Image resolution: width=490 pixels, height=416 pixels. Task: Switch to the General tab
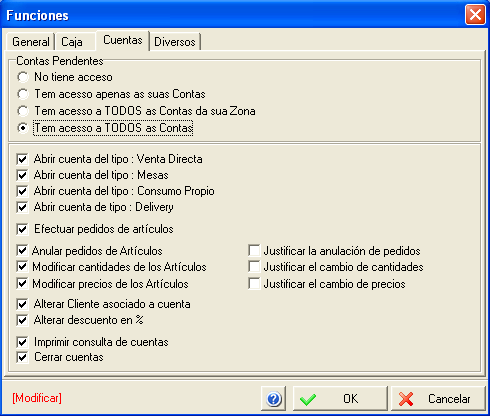coord(31,42)
